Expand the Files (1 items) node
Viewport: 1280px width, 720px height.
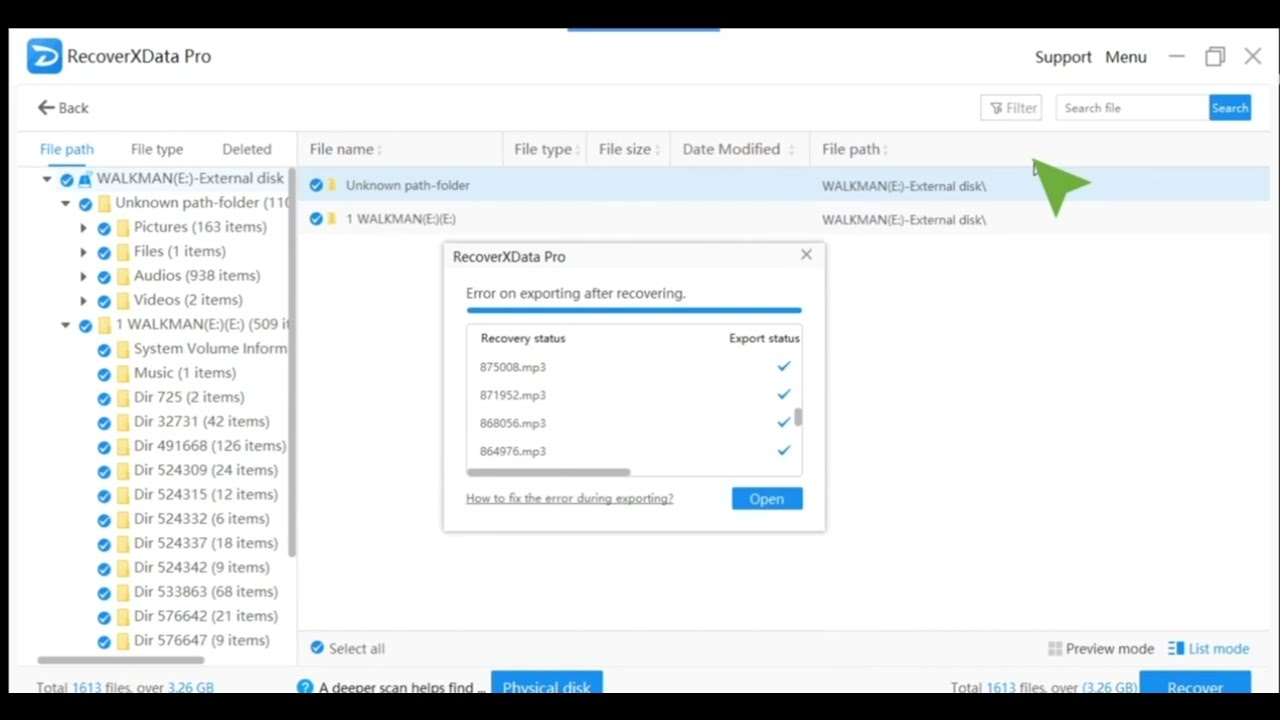pos(84,252)
